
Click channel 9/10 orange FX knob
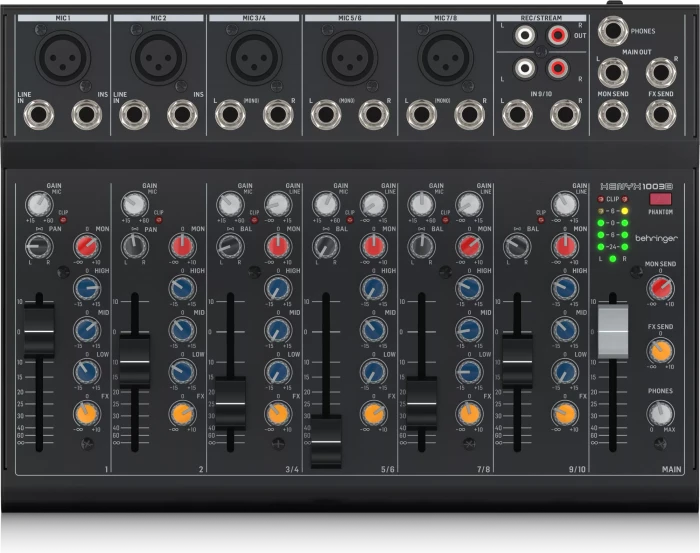tap(565, 414)
